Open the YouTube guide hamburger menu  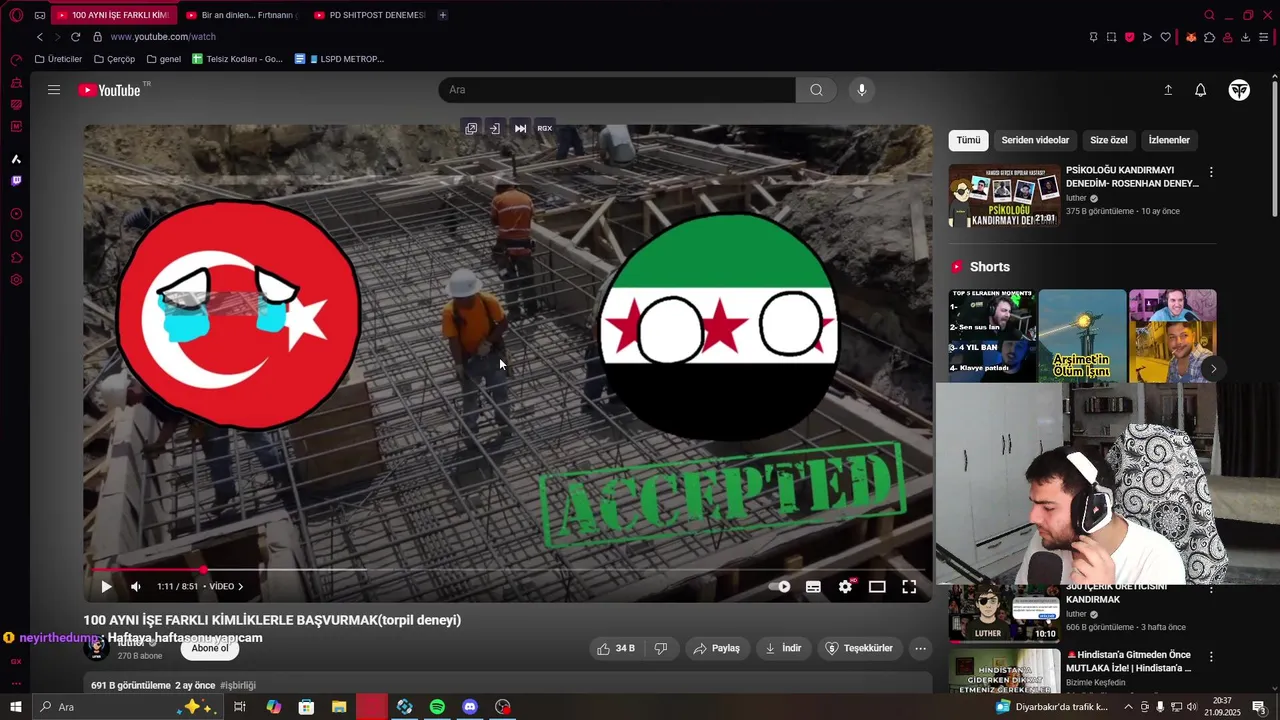[54, 90]
